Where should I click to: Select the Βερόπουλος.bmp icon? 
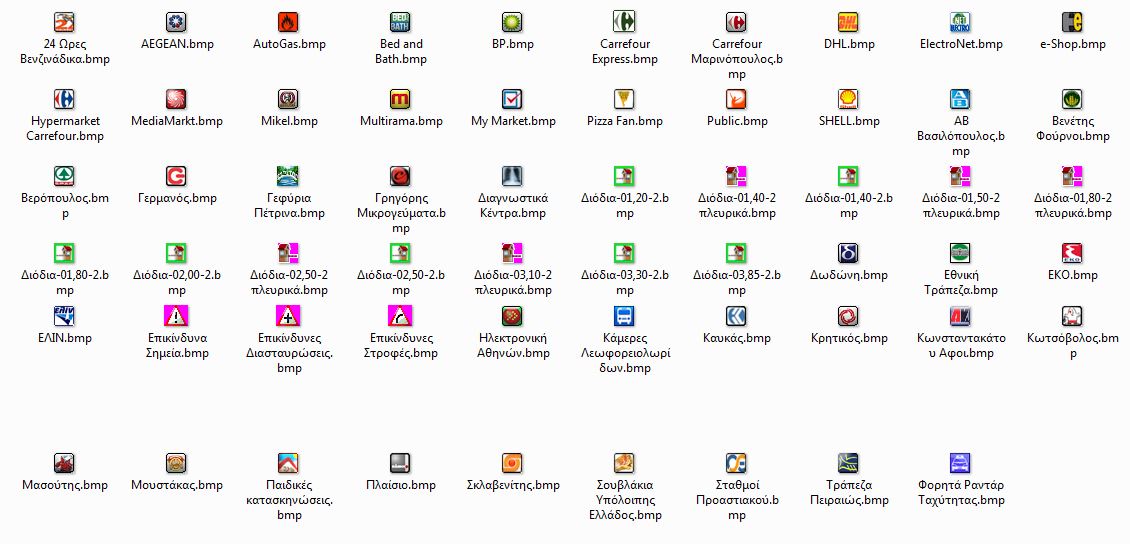coord(65,177)
